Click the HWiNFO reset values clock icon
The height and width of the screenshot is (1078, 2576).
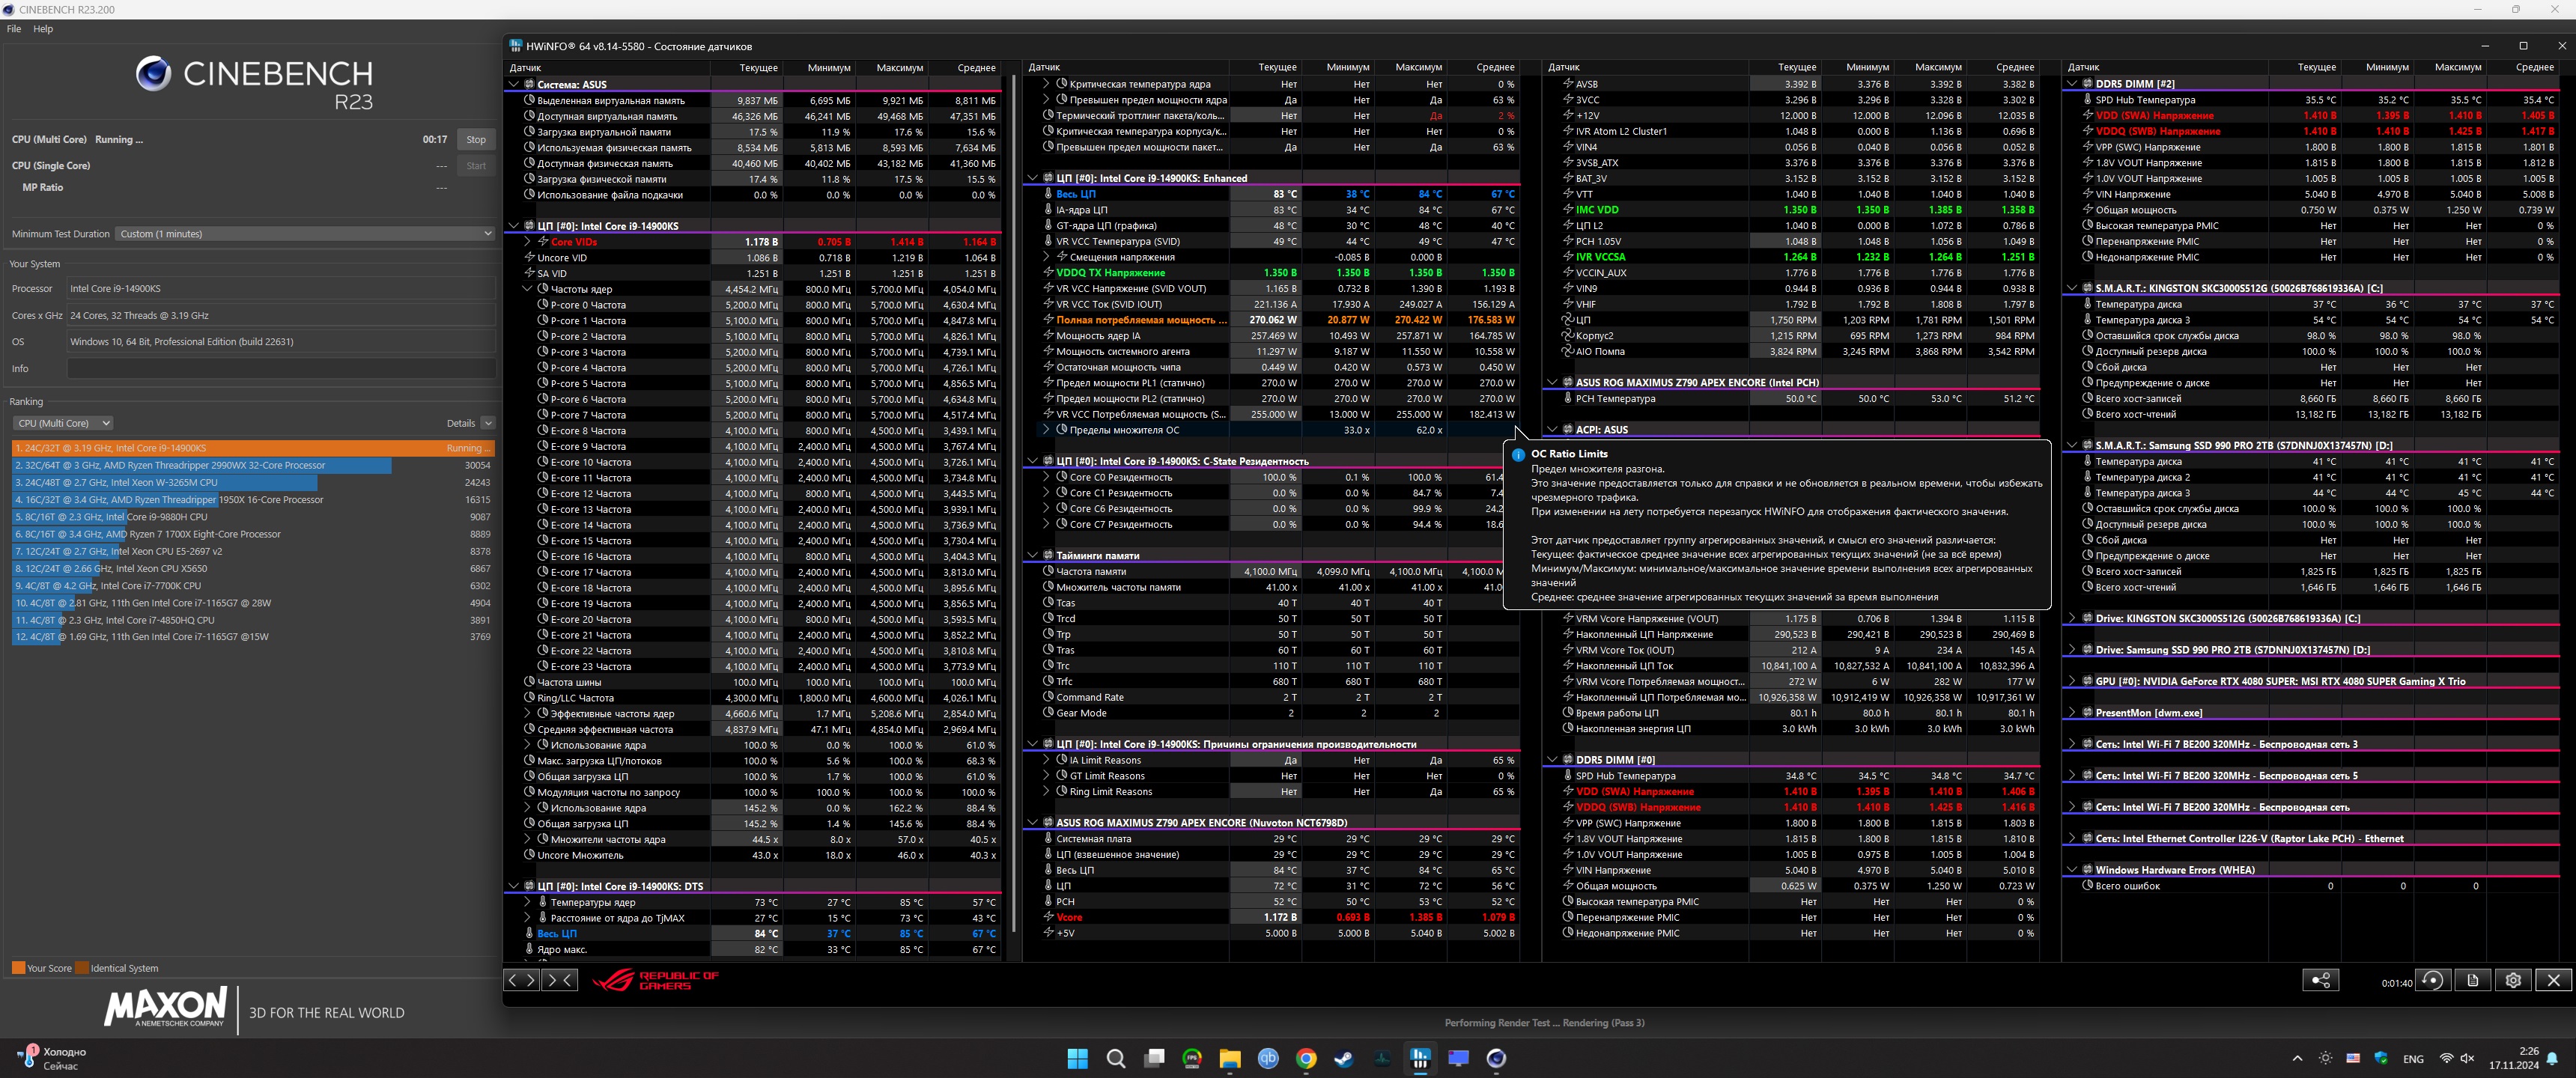2432,980
